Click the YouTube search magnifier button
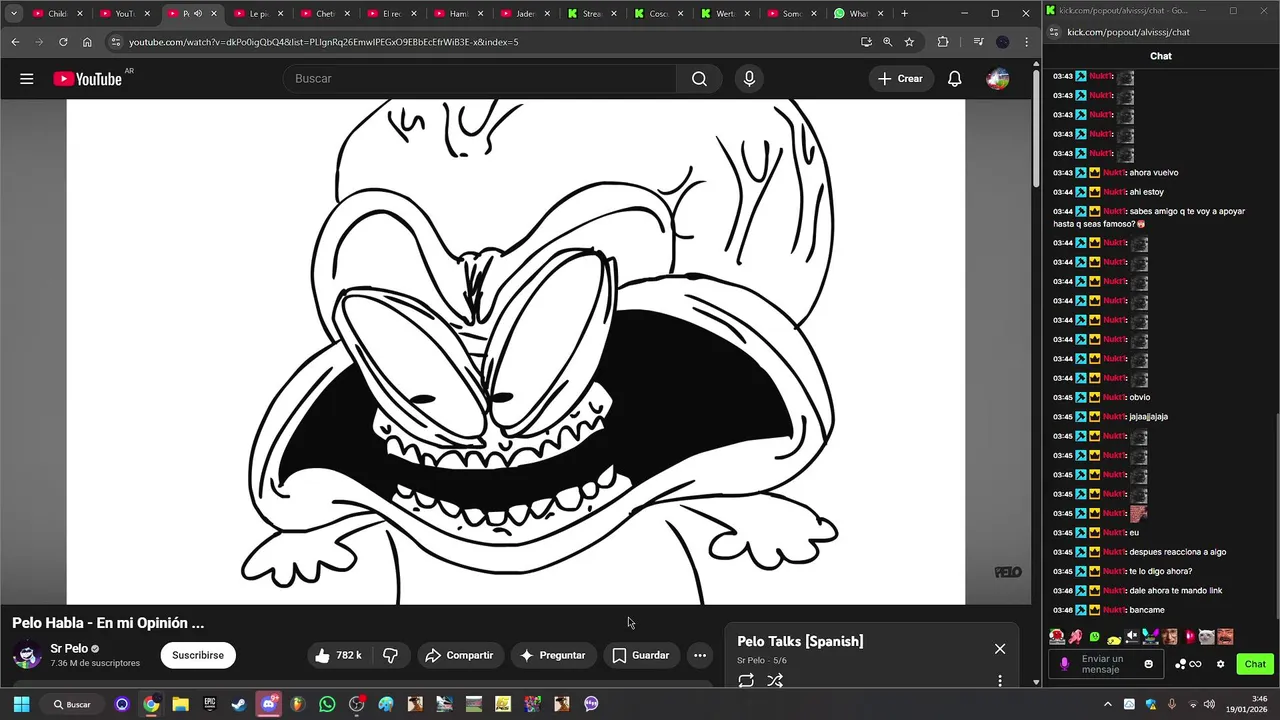1280x720 pixels. (699, 79)
